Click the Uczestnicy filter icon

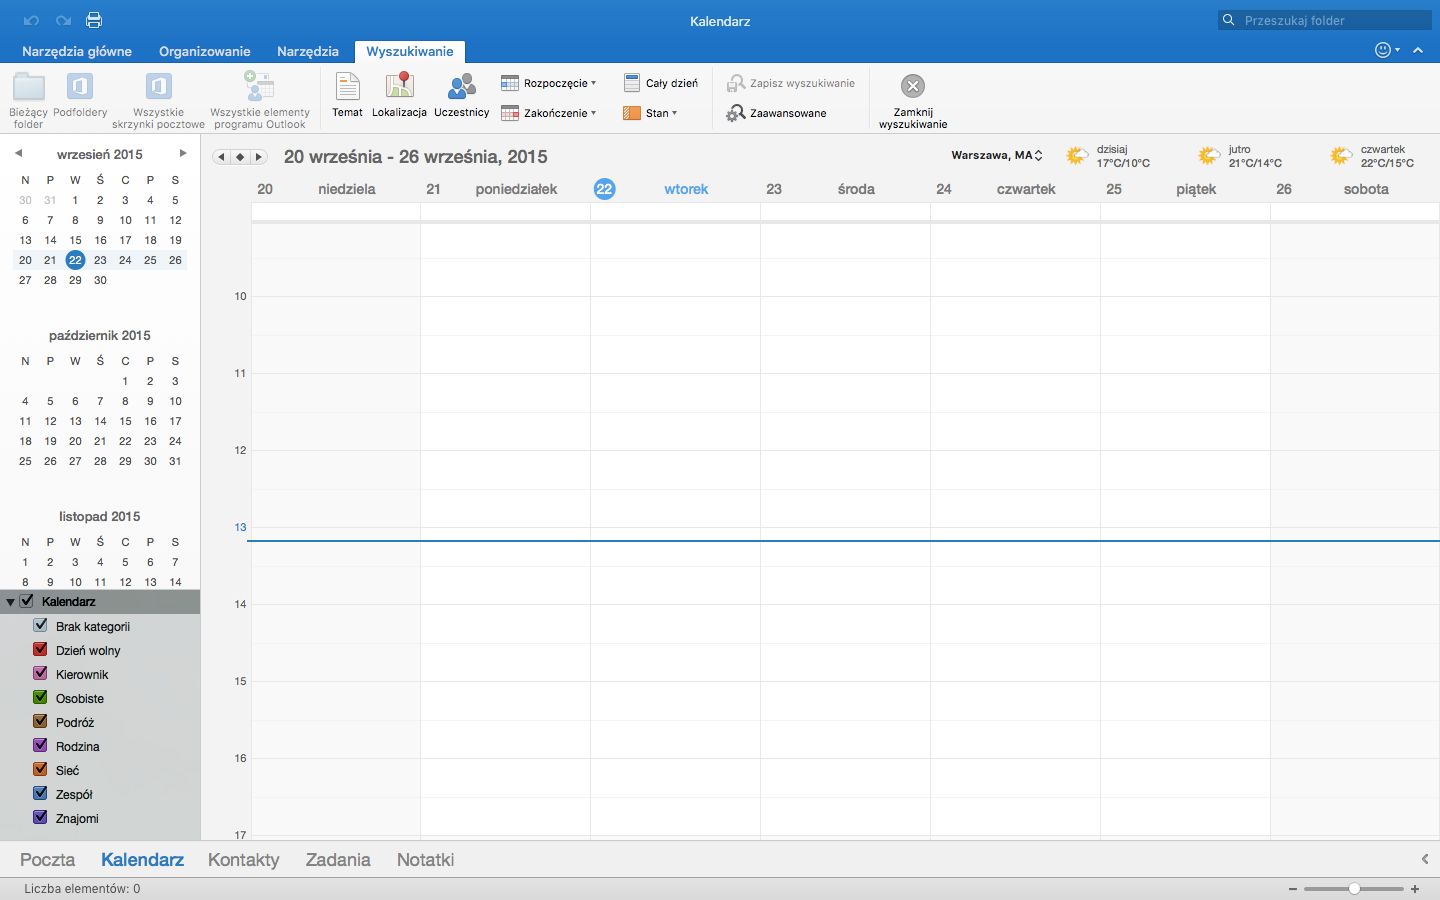point(461,95)
